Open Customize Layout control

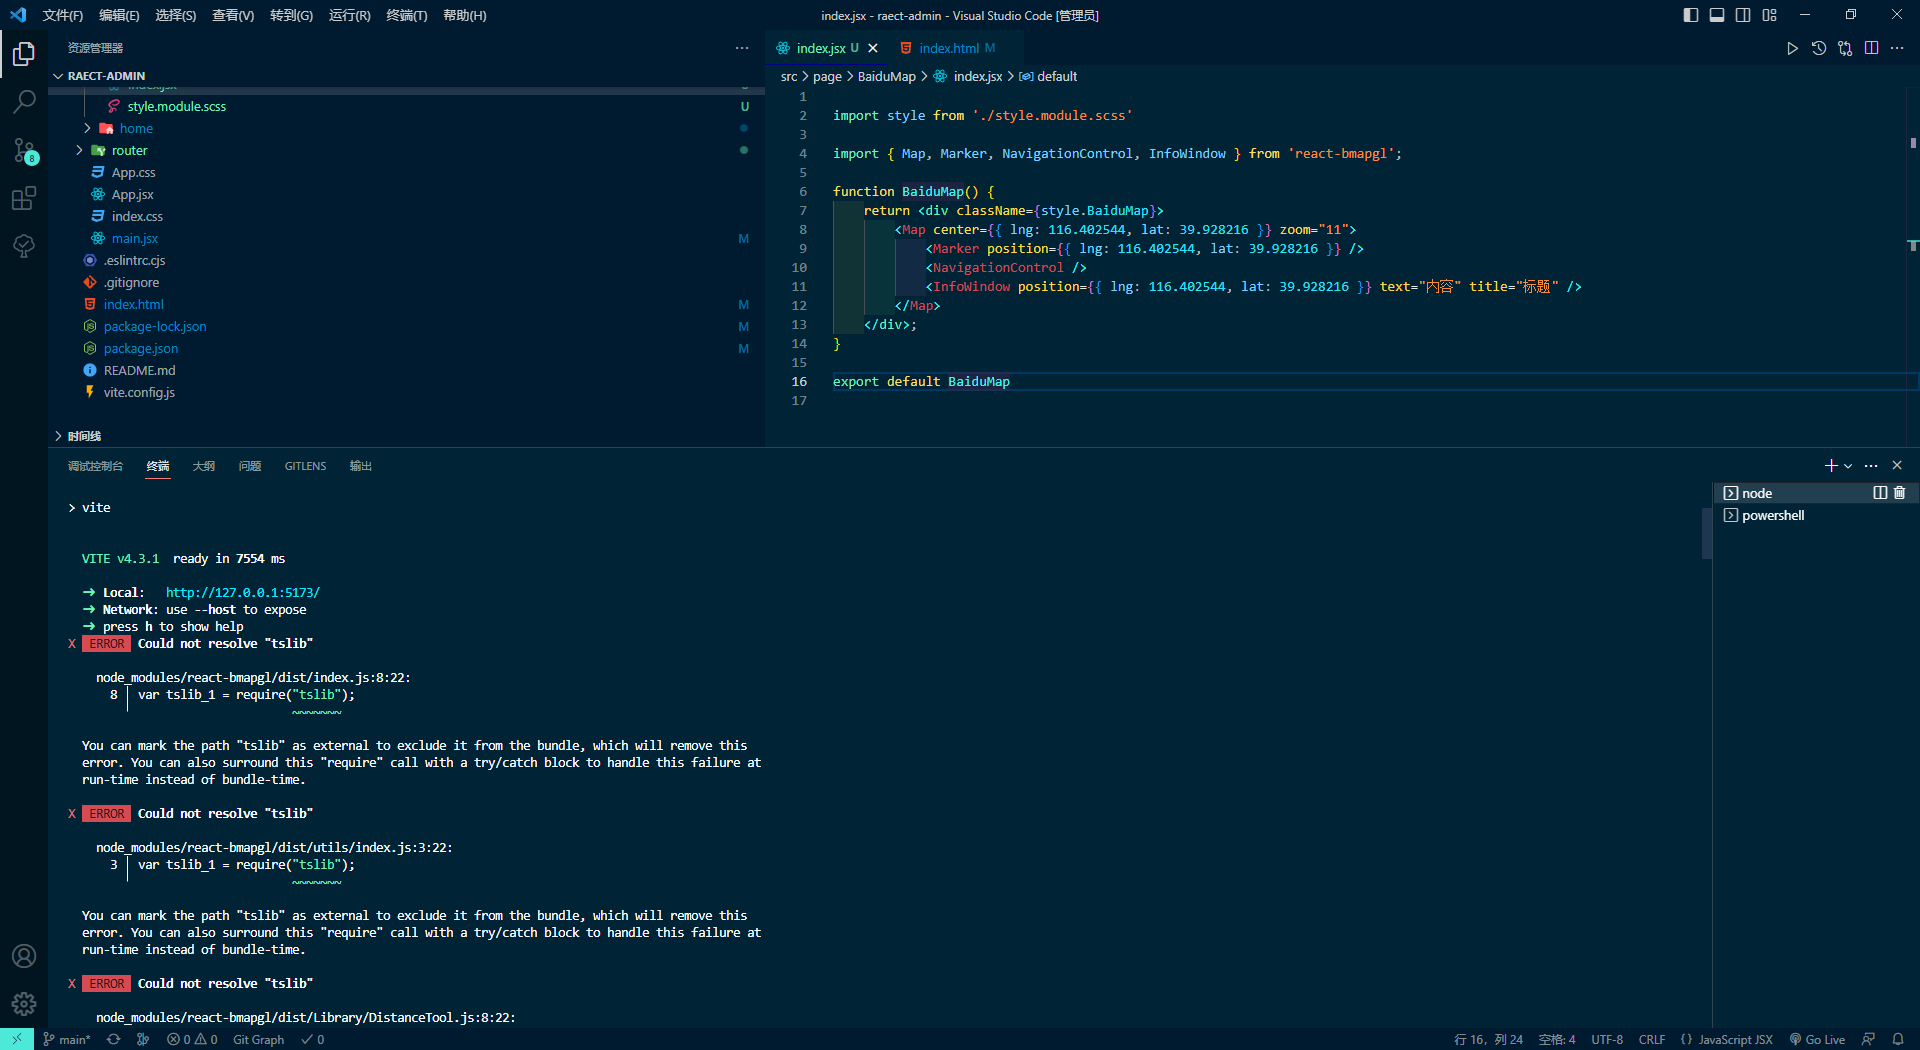point(1770,15)
